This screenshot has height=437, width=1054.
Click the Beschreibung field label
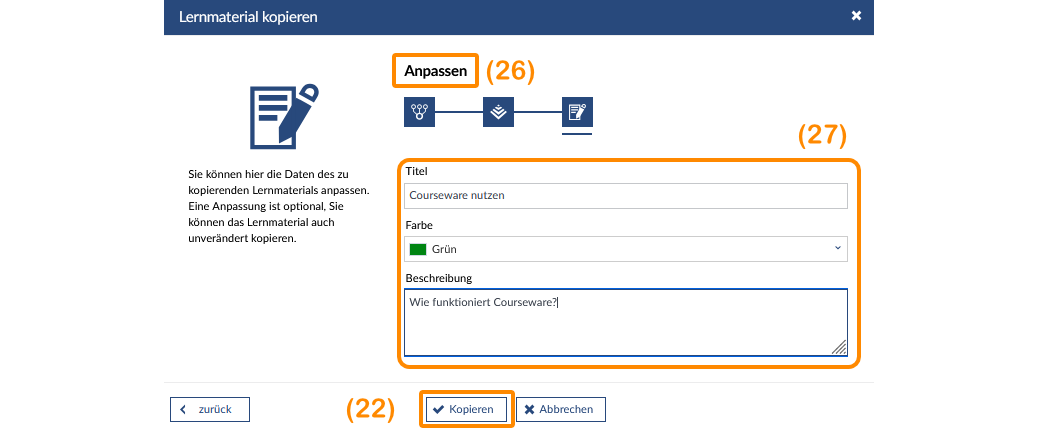438,277
